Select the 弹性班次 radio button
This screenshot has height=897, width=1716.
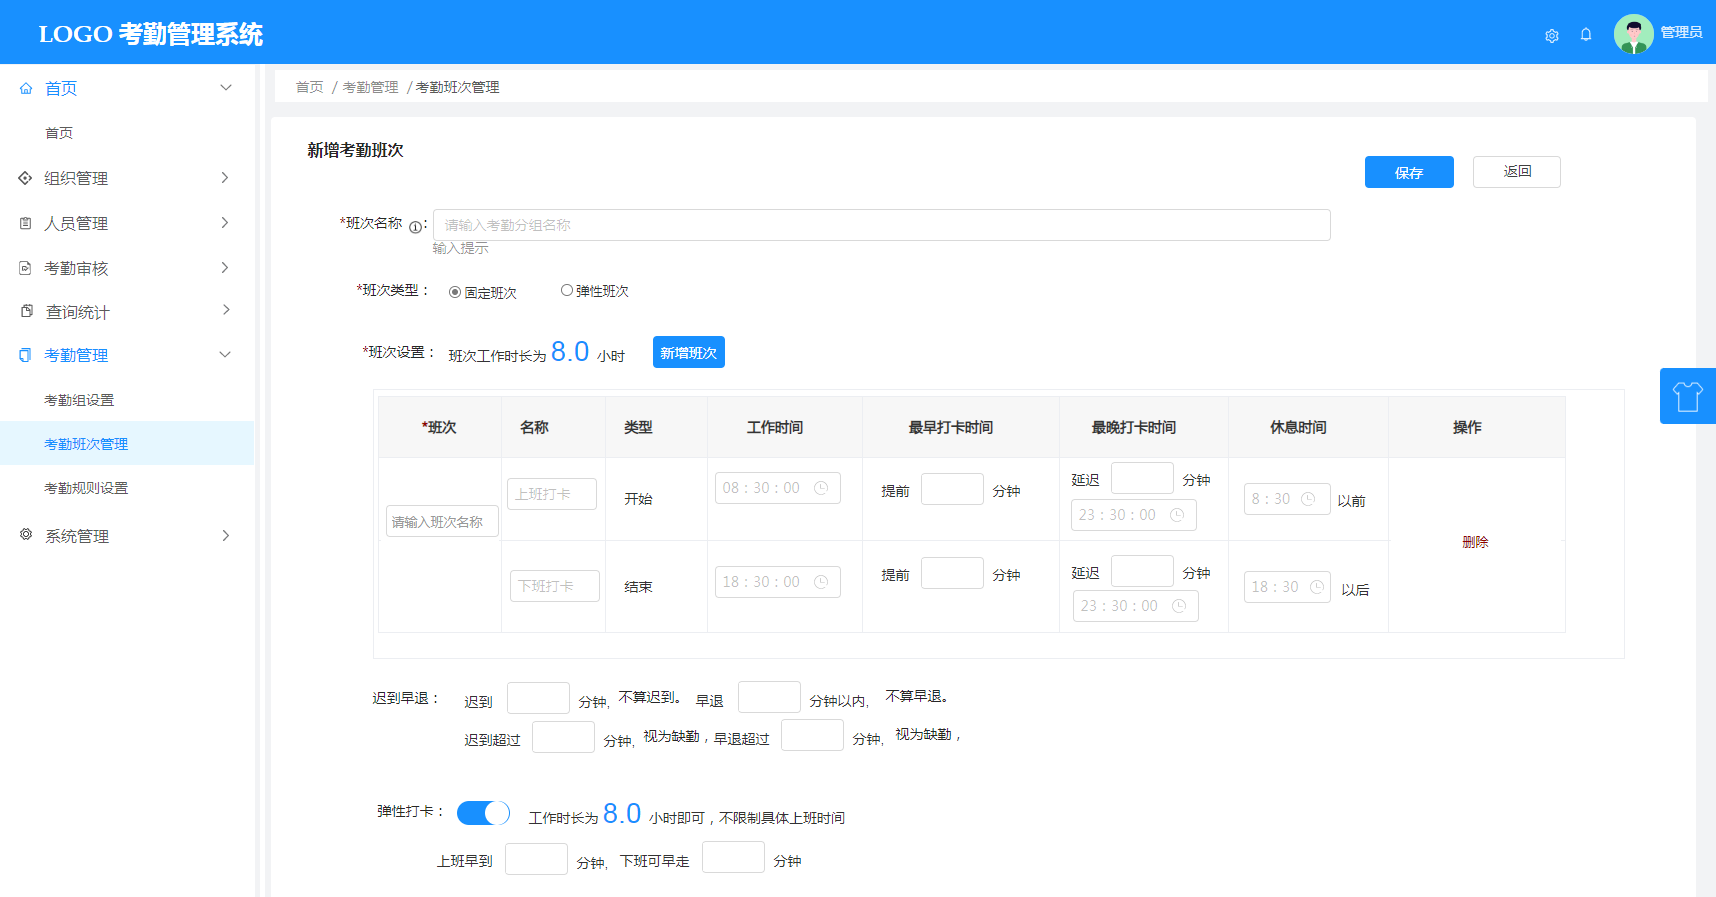tap(567, 291)
